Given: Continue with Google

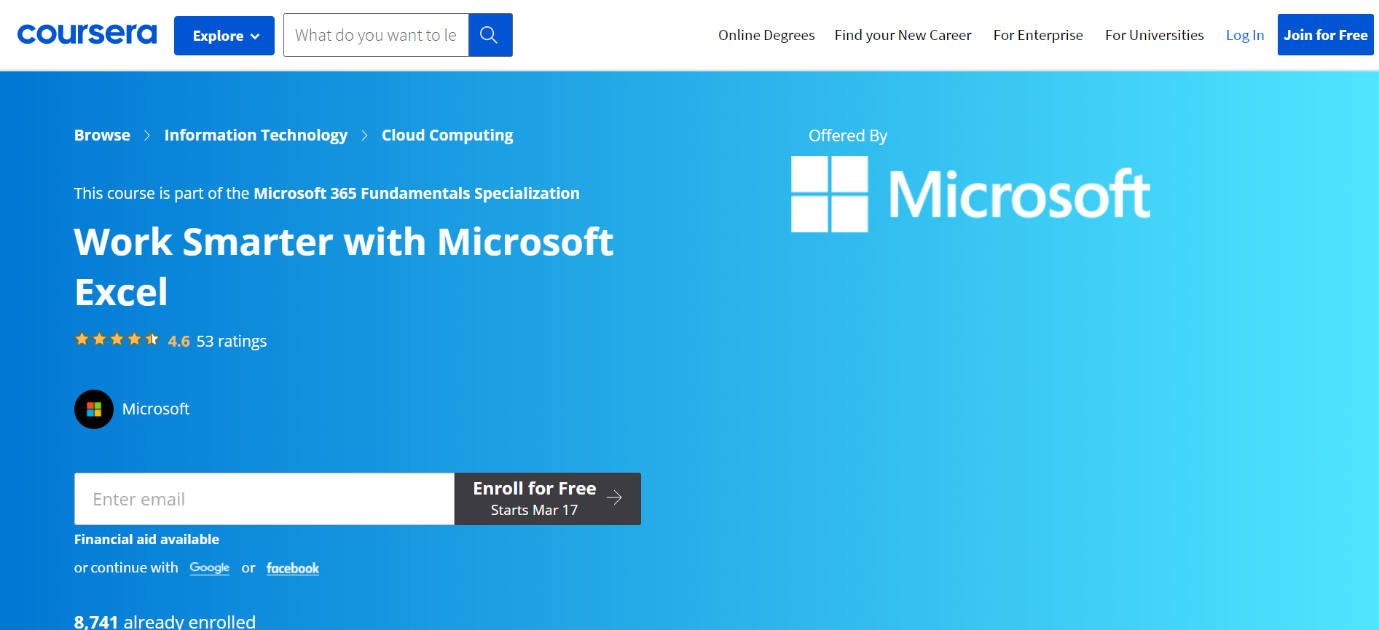Looking at the screenshot, I should point(210,568).
